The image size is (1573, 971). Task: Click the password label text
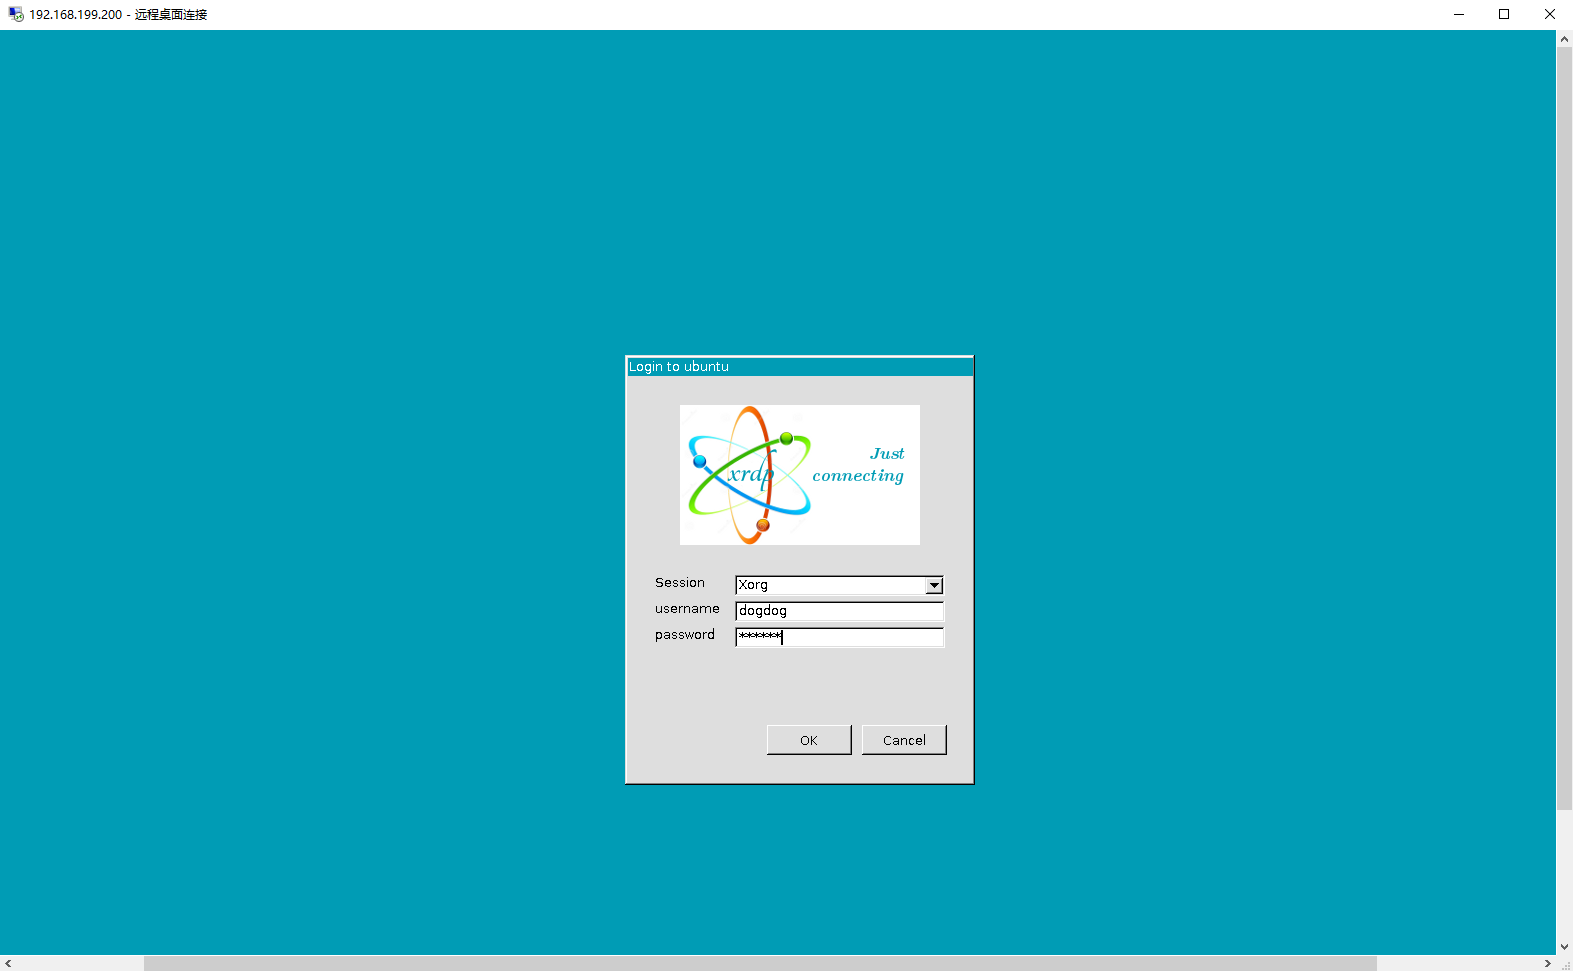(685, 635)
